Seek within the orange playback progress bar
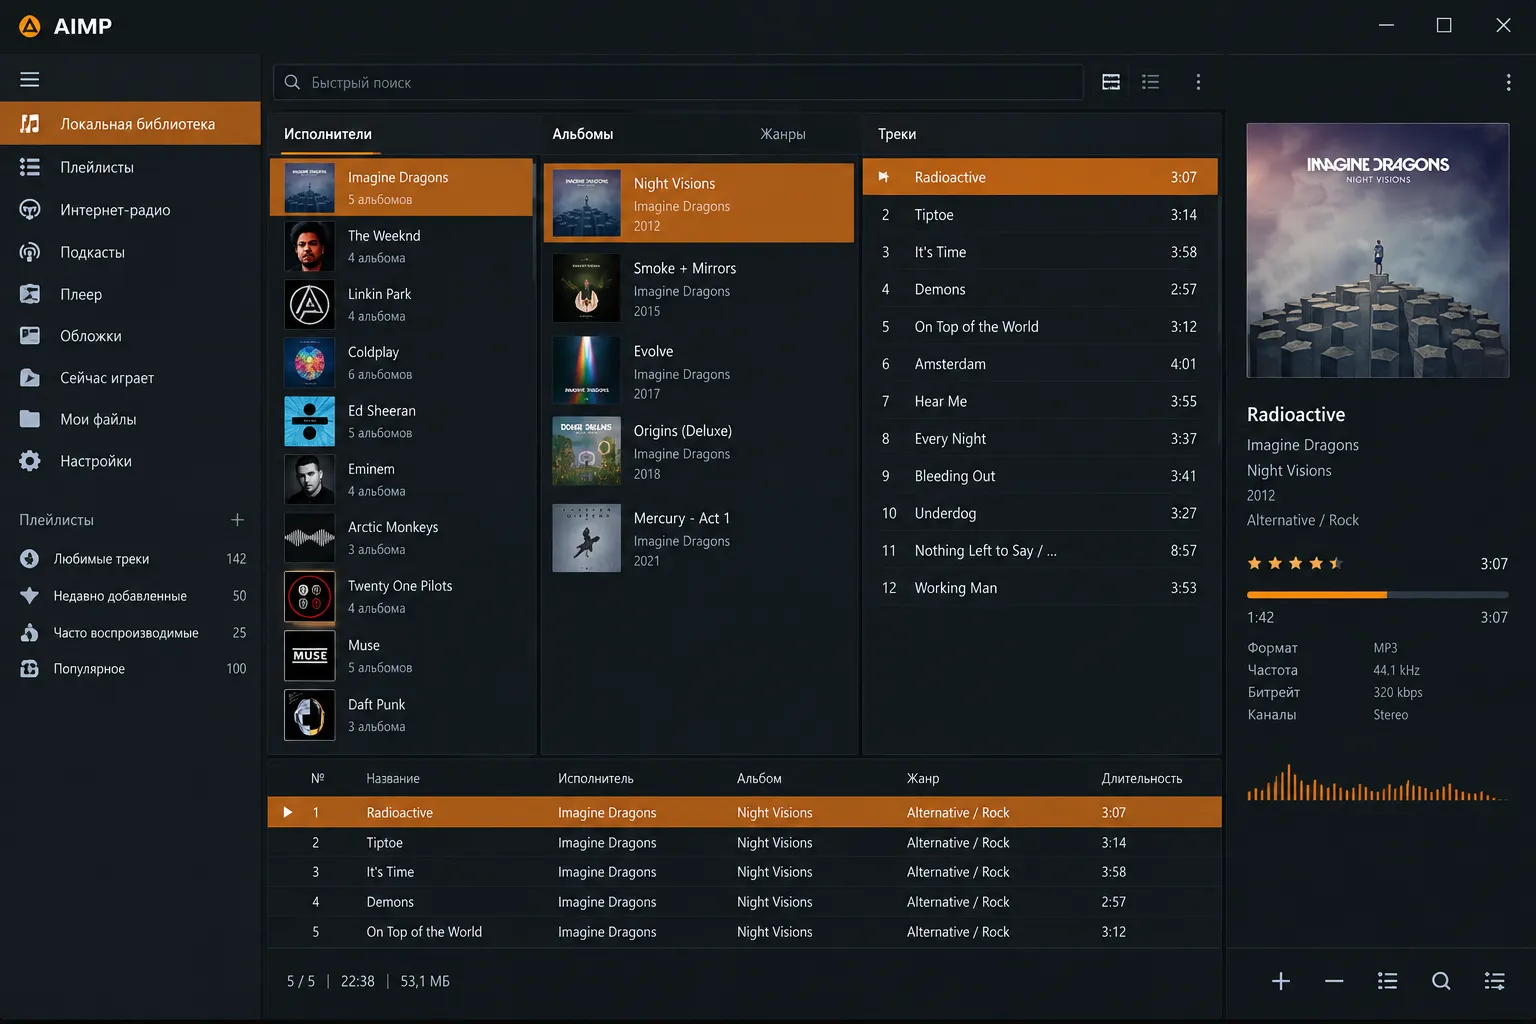The height and width of the screenshot is (1024, 1536). (1378, 595)
